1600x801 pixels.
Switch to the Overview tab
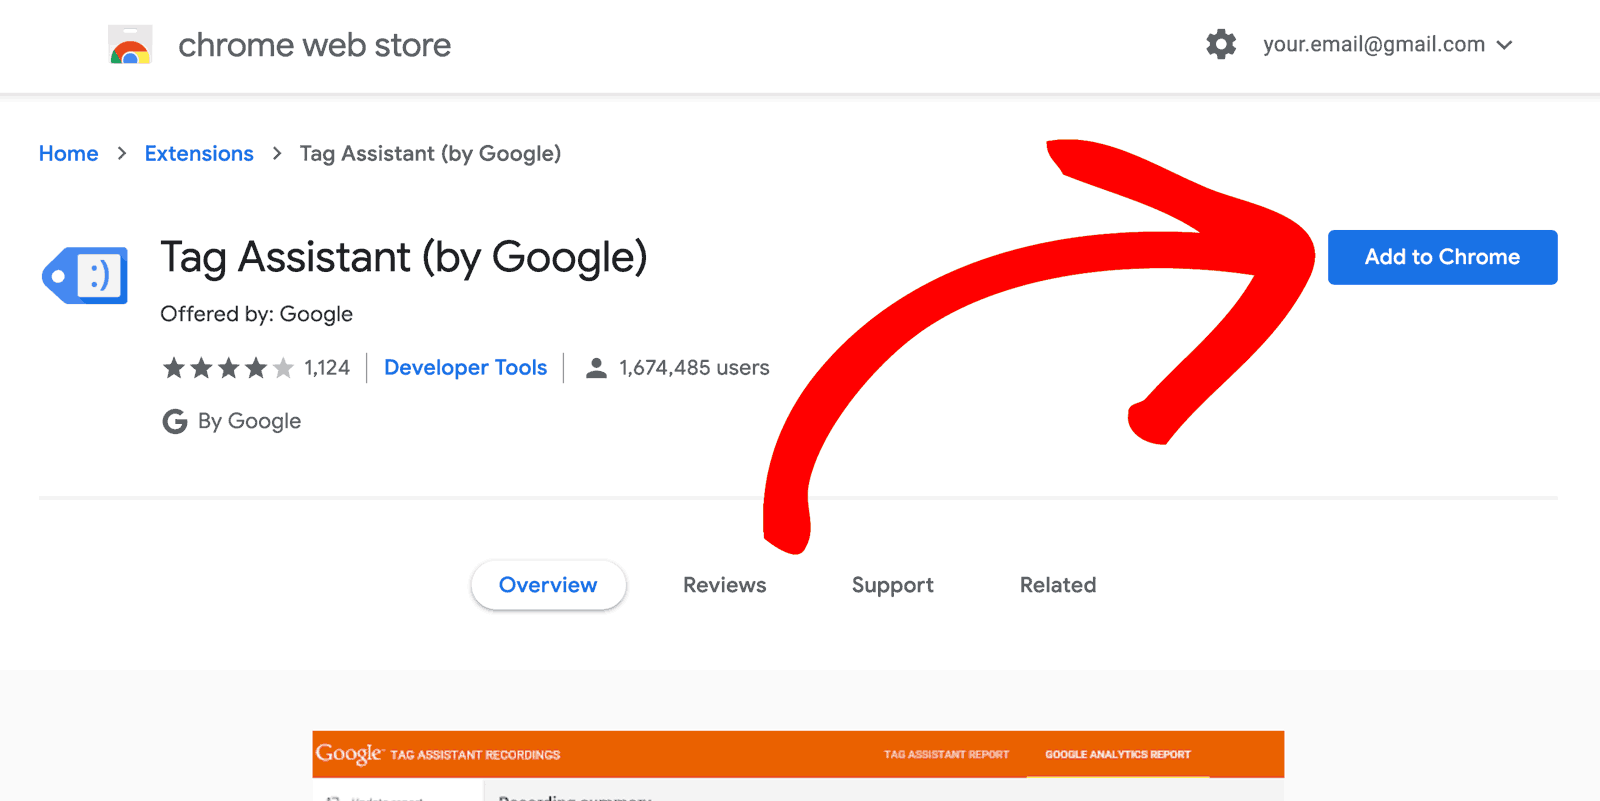[548, 585]
